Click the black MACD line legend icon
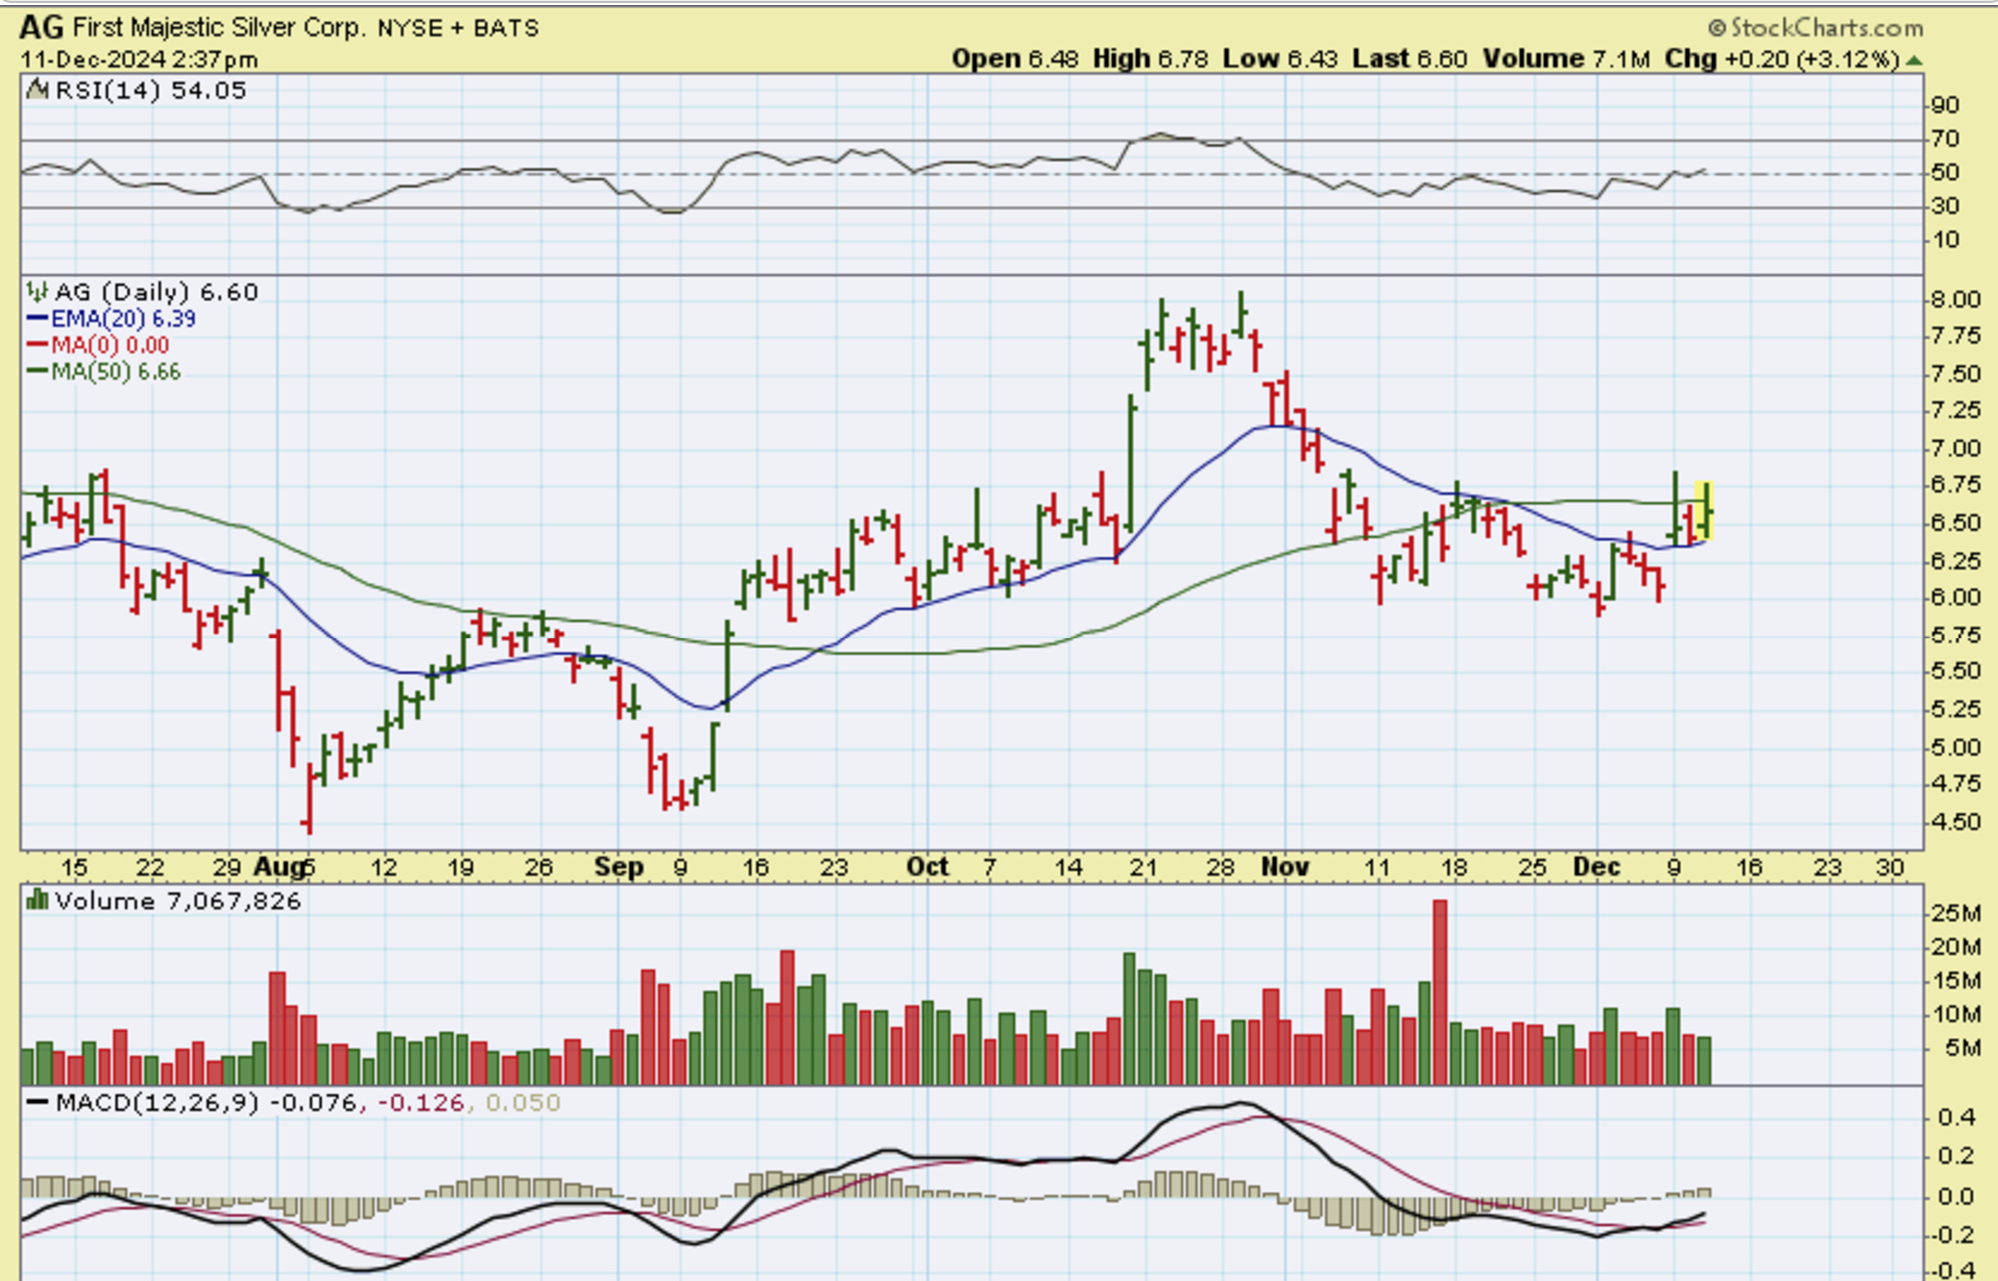The height and width of the screenshot is (1281, 1998). 38,1102
